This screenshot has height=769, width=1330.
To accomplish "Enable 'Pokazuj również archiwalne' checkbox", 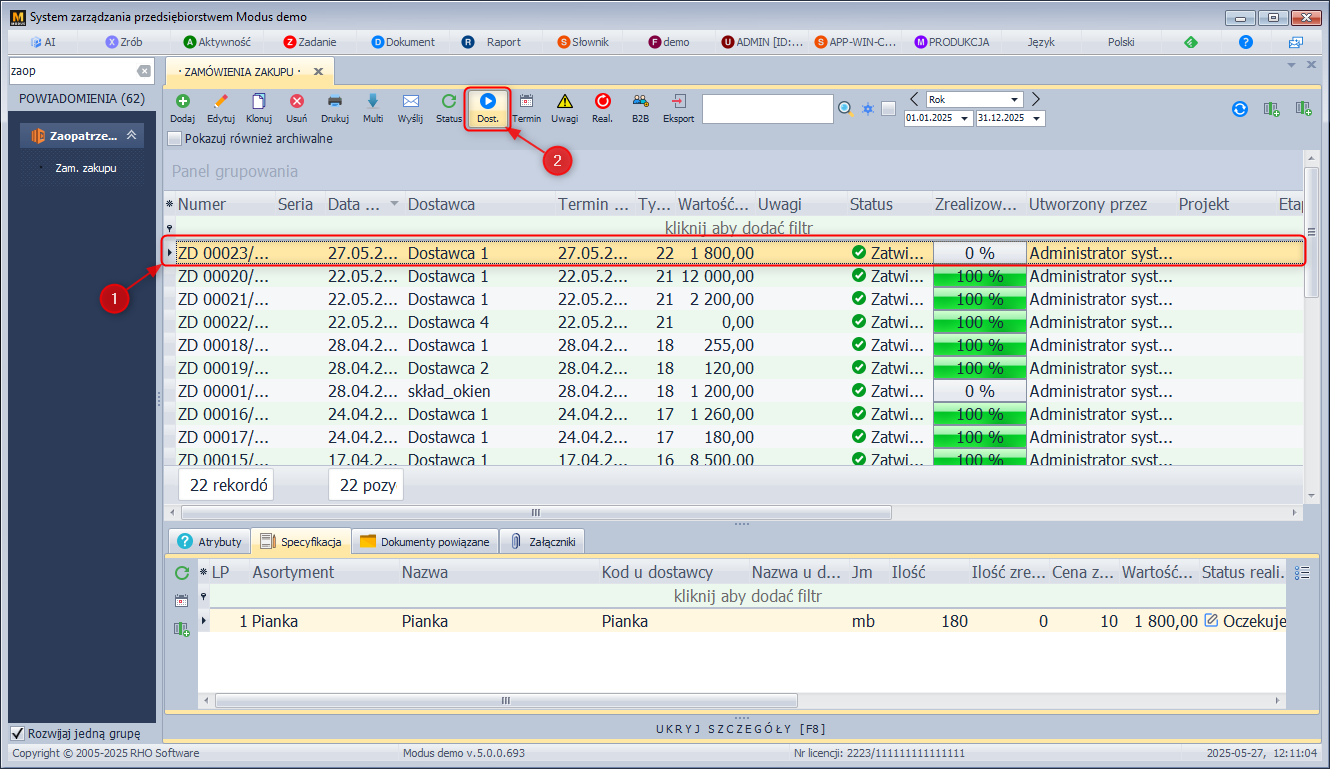I will click(175, 139).
